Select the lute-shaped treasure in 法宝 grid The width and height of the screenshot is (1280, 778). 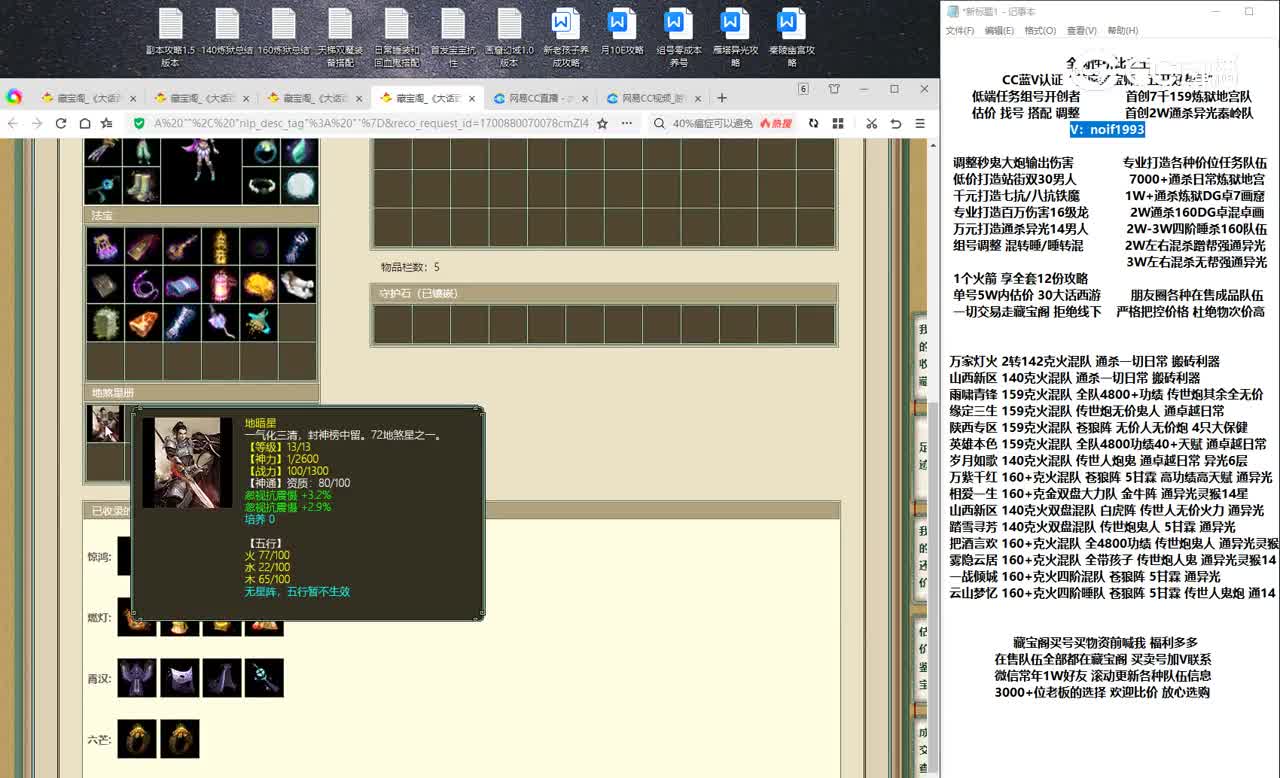point(181,246)
